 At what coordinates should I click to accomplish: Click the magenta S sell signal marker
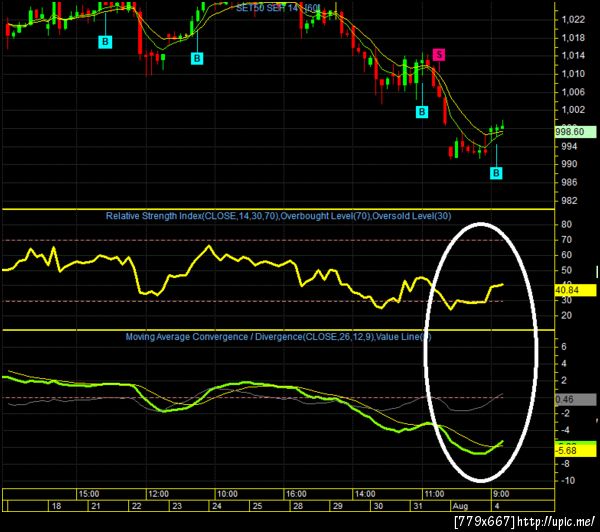click(439, 55)
